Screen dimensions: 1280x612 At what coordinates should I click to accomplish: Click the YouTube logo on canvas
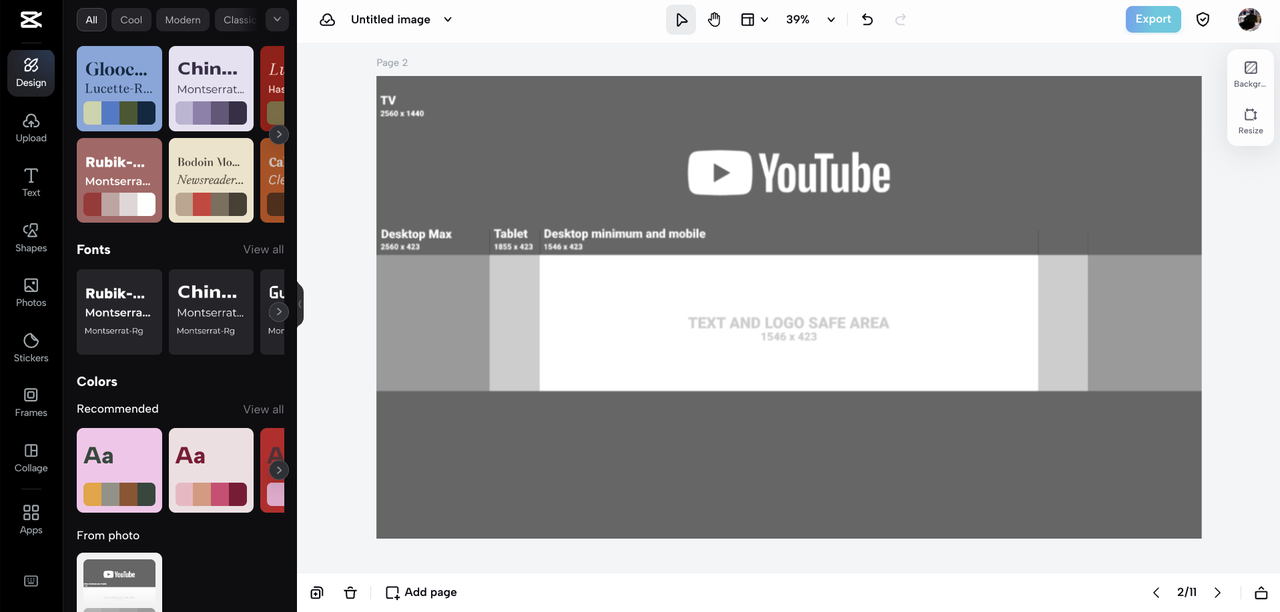coord(789,173)
